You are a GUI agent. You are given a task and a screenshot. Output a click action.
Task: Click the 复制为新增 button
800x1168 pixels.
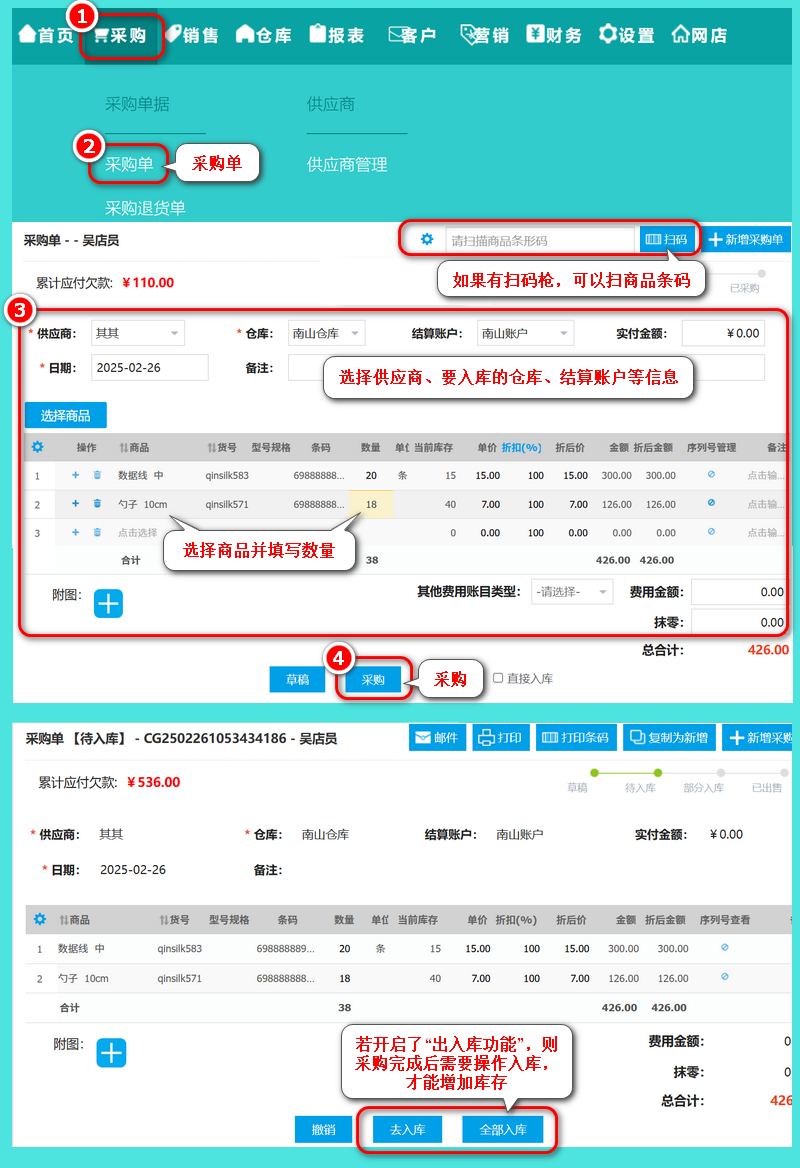tap(670, 737)
